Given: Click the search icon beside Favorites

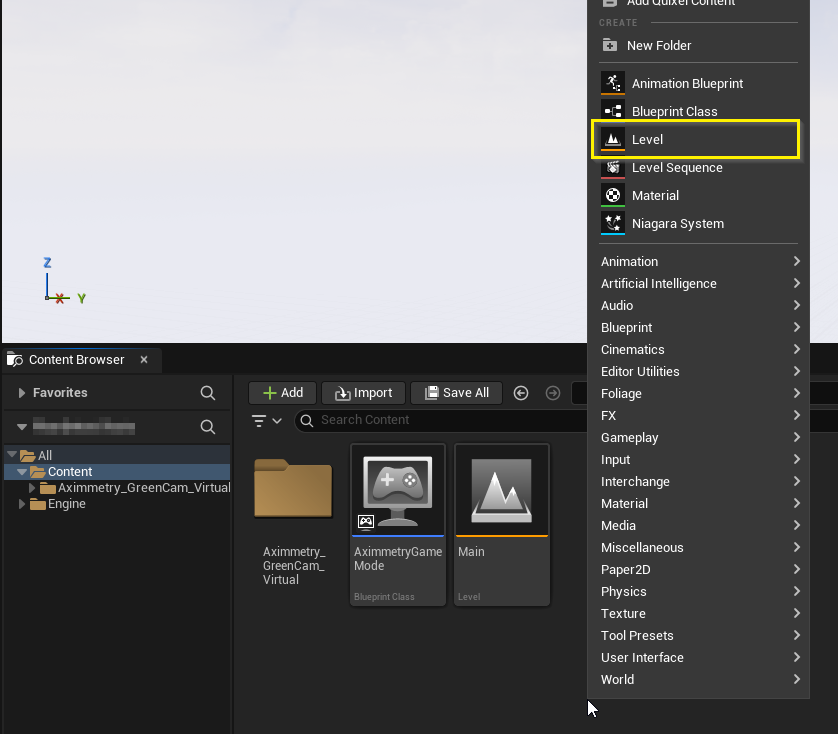Looking at the screenshot, I should click(207, 393).
